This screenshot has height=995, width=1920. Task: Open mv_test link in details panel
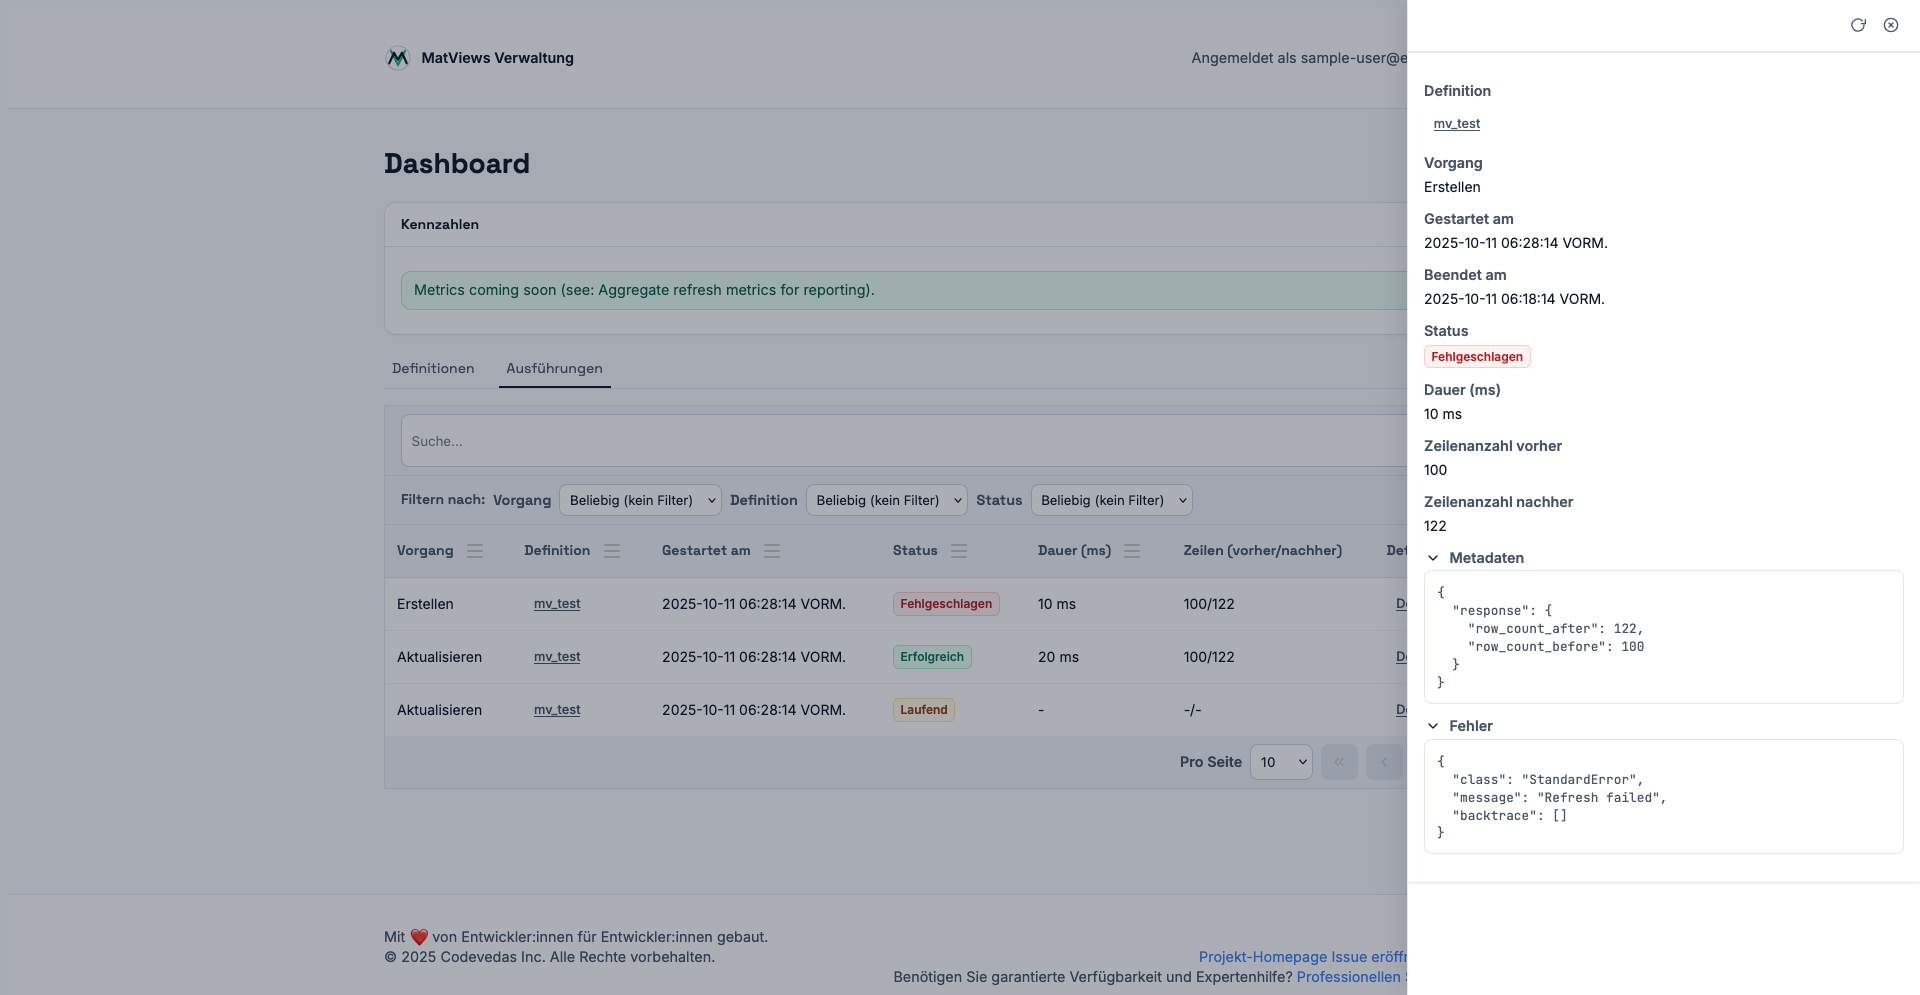(x=1456, y=124)
